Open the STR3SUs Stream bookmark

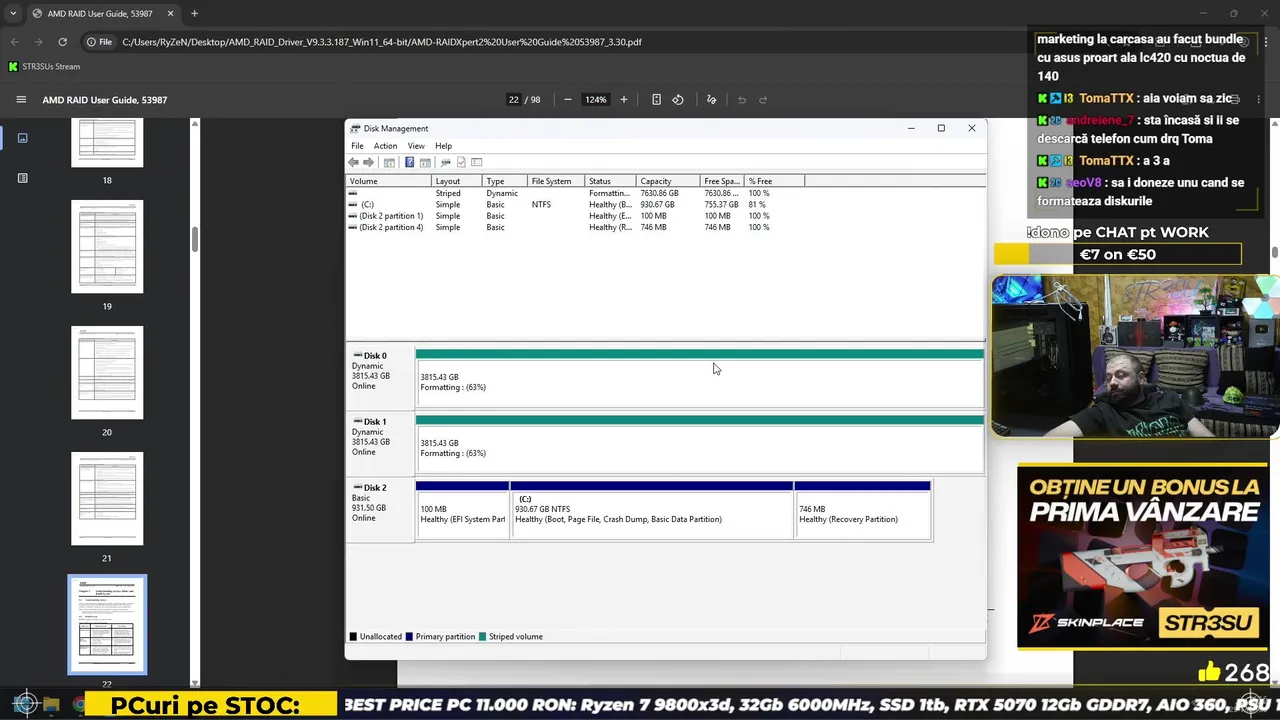pos(44,67)
